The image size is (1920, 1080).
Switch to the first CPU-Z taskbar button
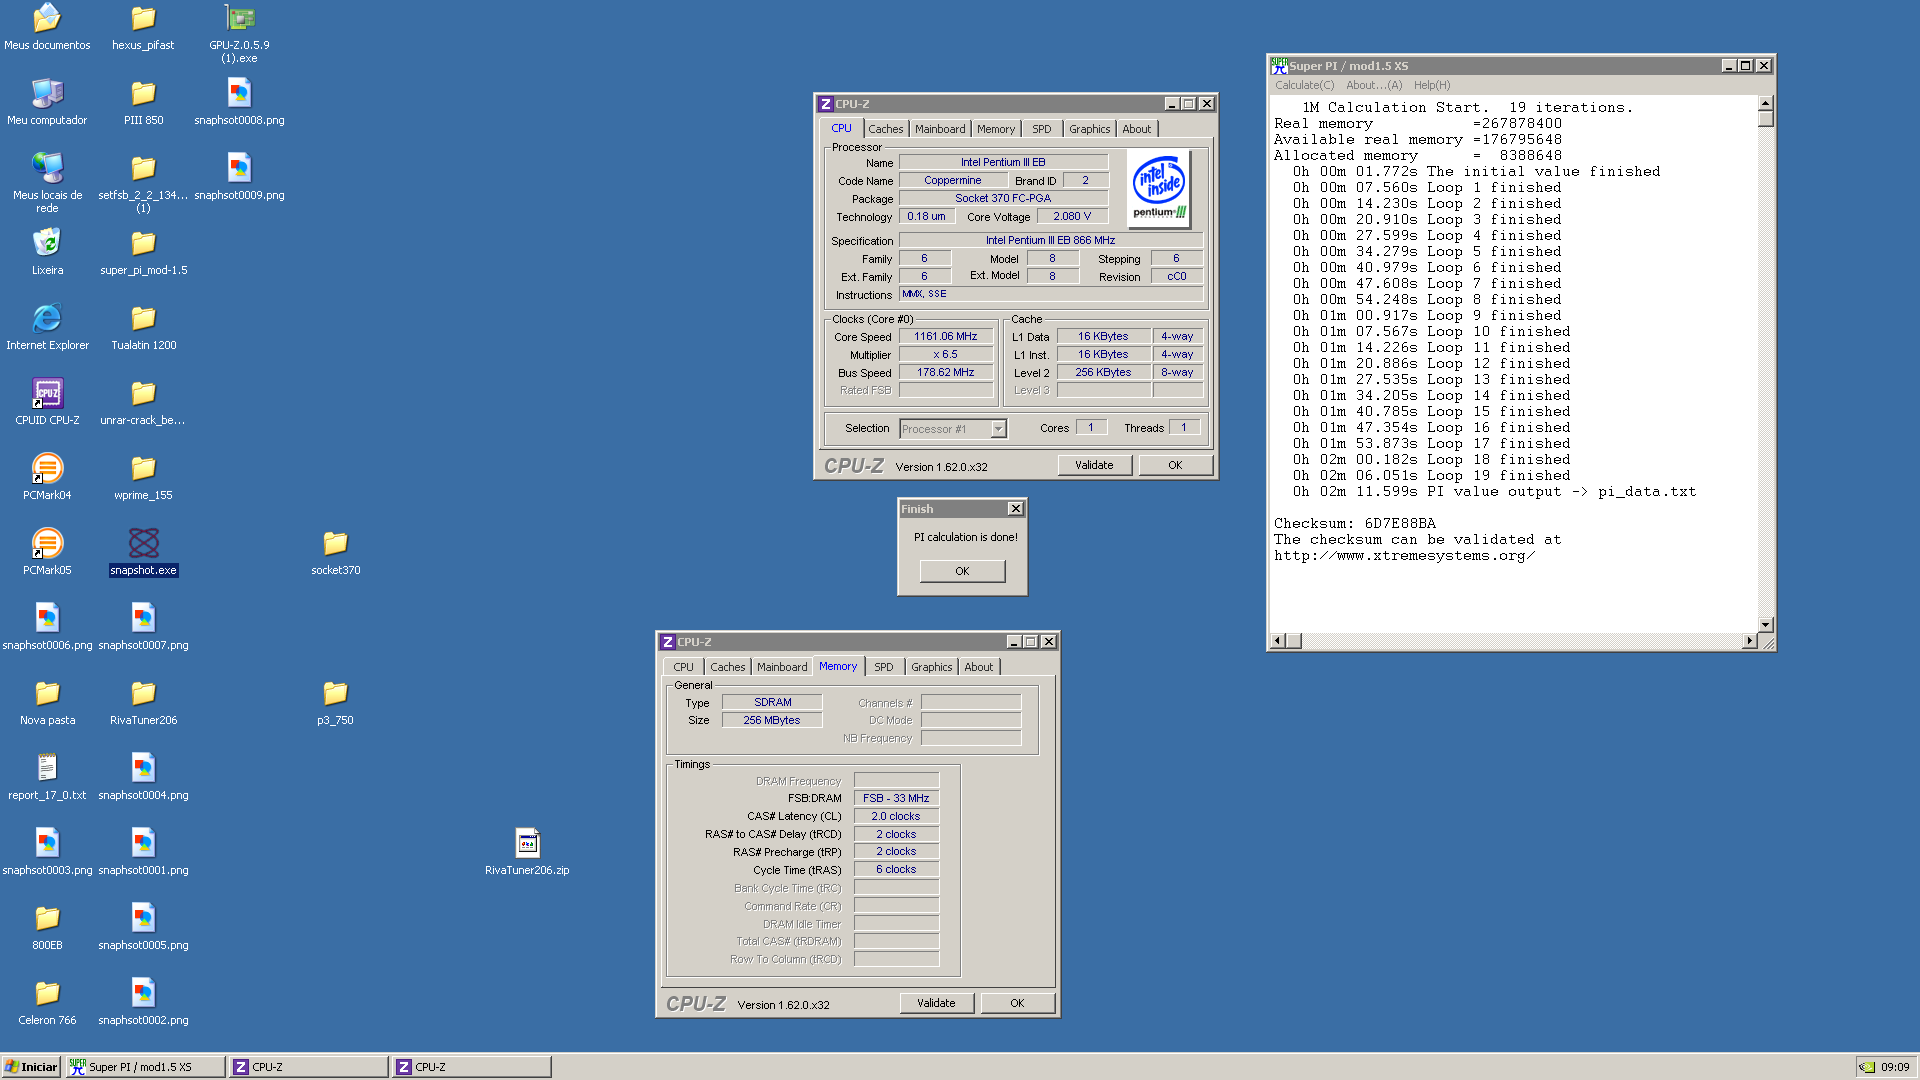(x=309, y=1067)
